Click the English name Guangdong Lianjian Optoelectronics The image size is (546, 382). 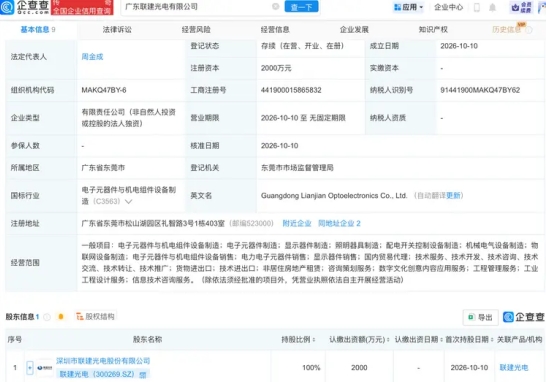coord(334,195)
